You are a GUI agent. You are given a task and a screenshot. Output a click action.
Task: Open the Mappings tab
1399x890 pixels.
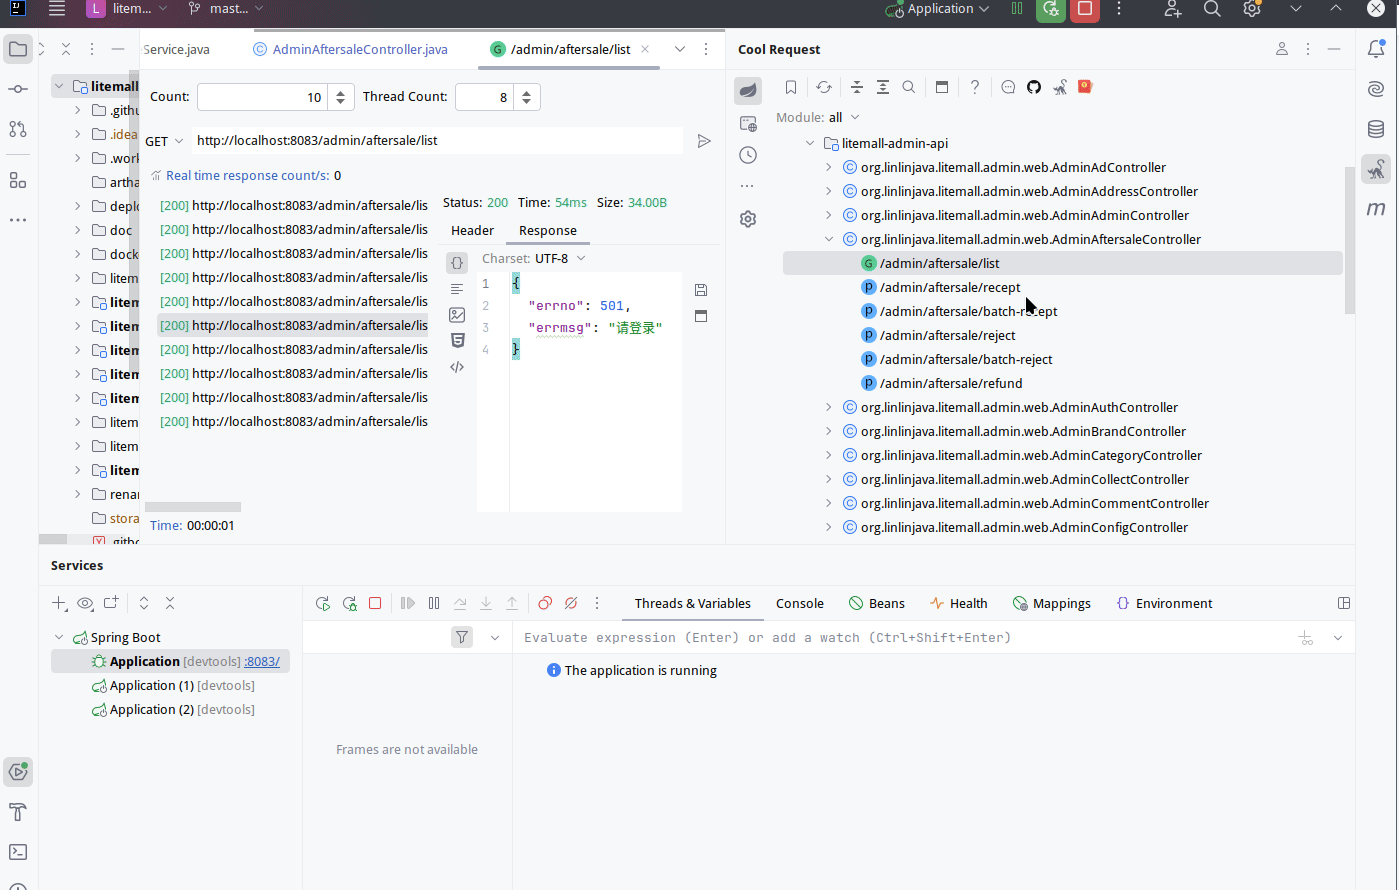1052,603
